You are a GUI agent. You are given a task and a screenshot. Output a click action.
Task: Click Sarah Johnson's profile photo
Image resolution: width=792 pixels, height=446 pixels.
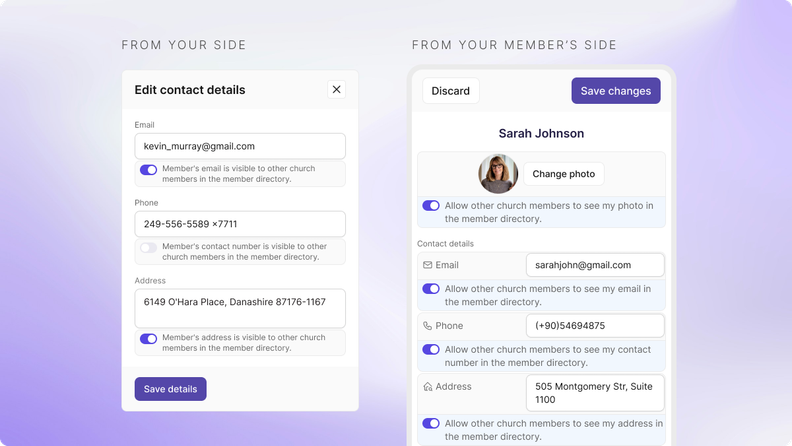[498, 174]
